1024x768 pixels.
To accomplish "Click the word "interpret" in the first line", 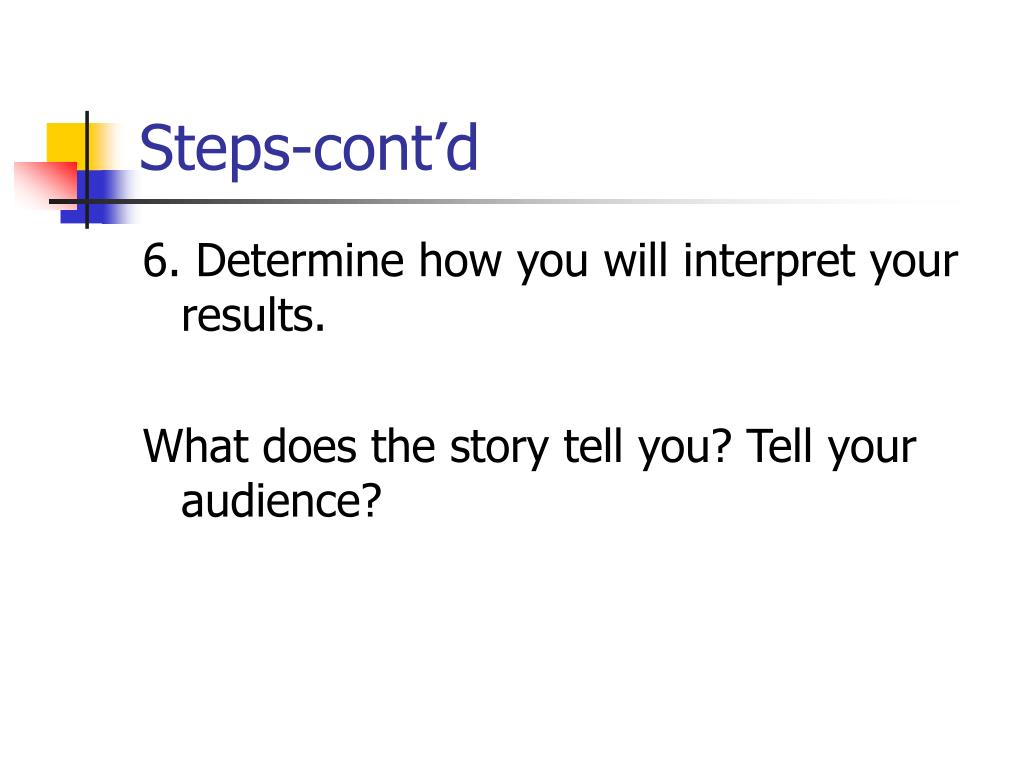I will pos(769,262).
